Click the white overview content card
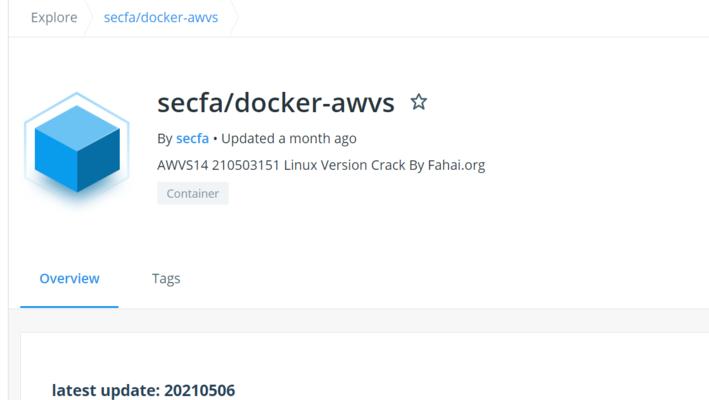Viewport: 709px width, 400px height. (x=364, y=367)
